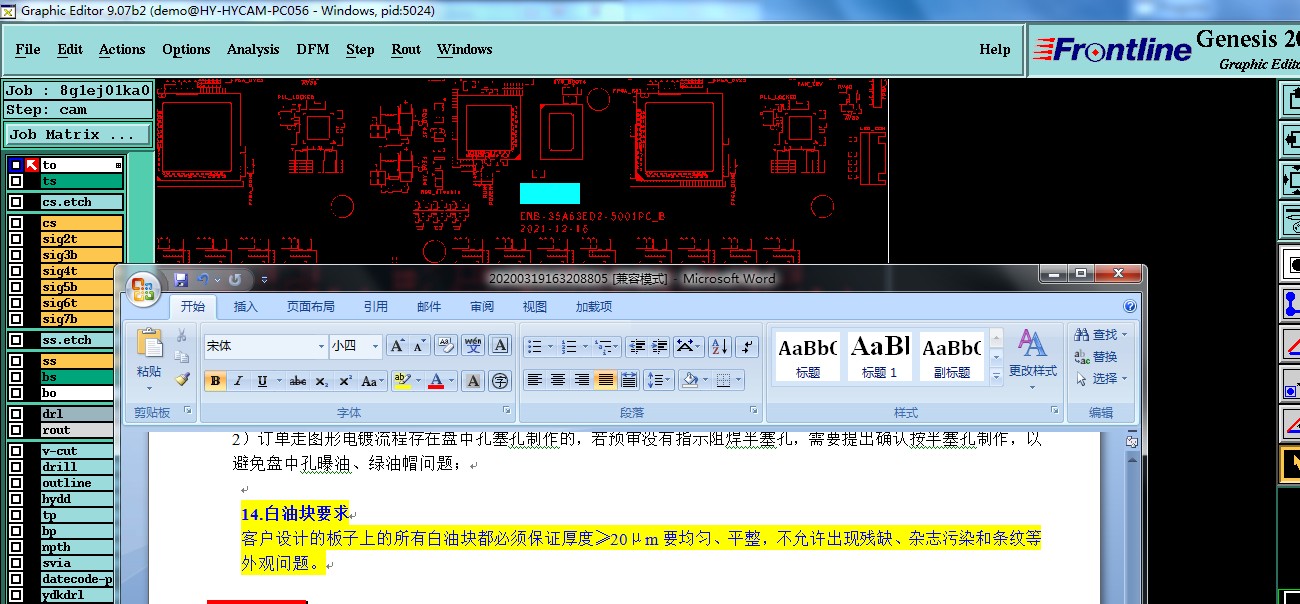The image size is (1300, 604).
Task: Toggle the checkbox for layer npth
Action: [16, 547]
